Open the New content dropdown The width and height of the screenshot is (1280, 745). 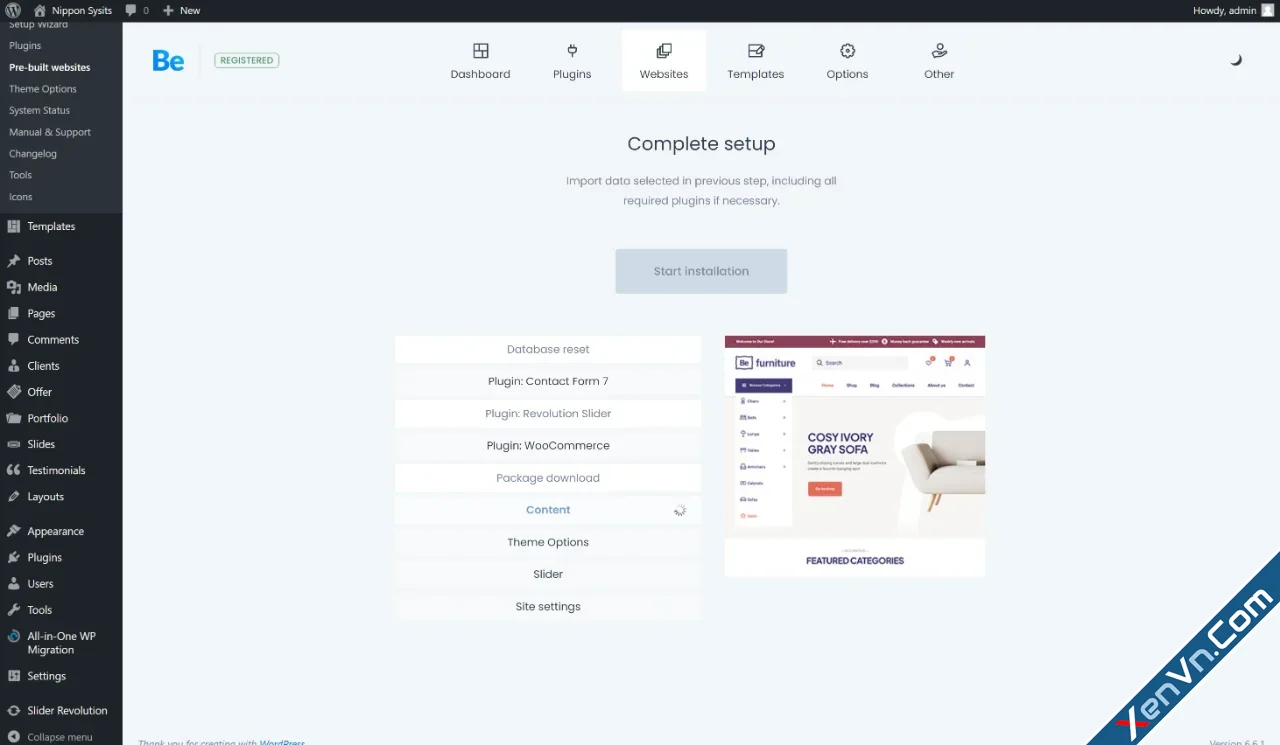click(181, 10)
